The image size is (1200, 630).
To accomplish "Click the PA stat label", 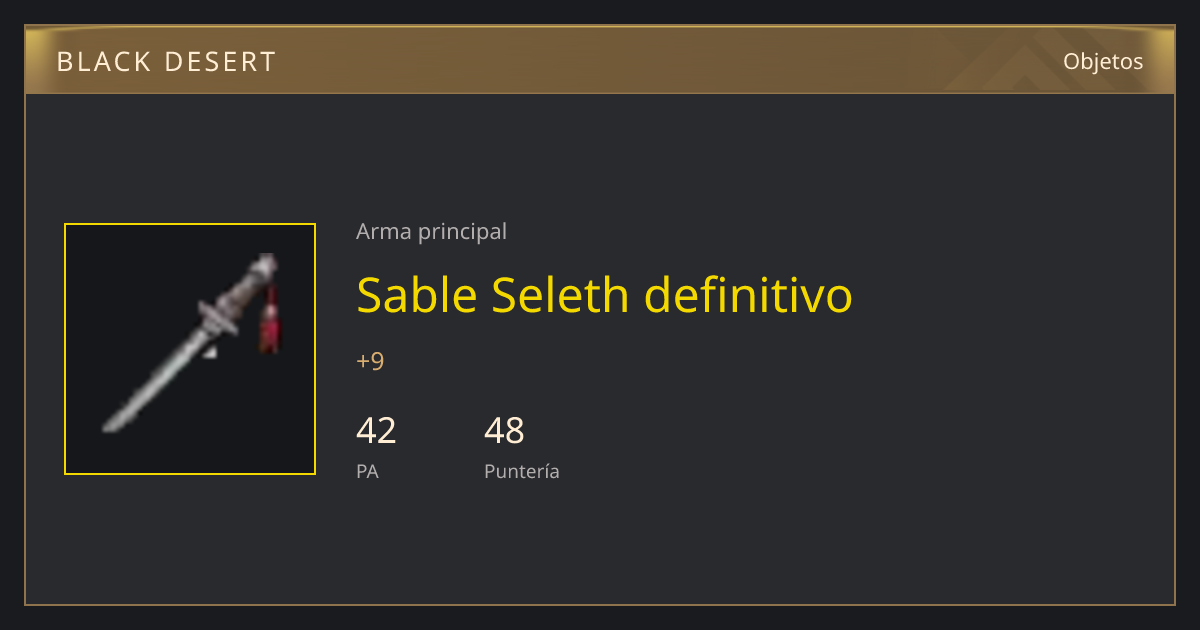I will coord(367,471).
